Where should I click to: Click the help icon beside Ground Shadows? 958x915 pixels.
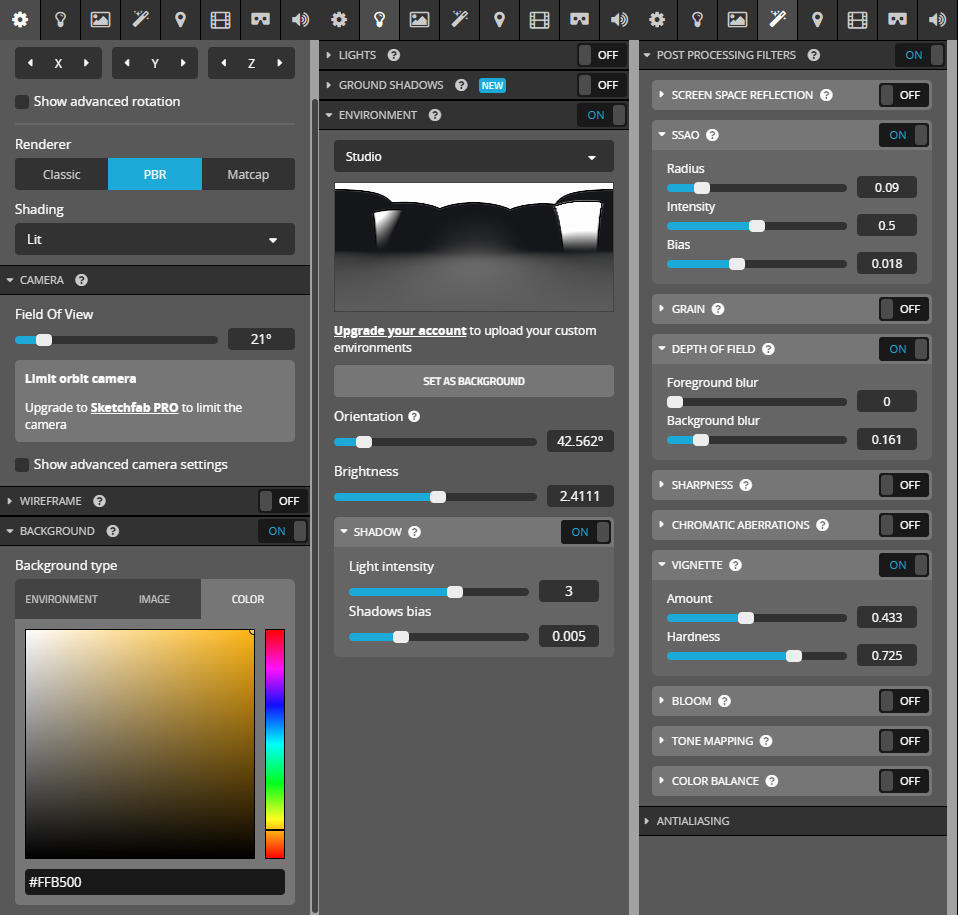(x=462, y=85)
